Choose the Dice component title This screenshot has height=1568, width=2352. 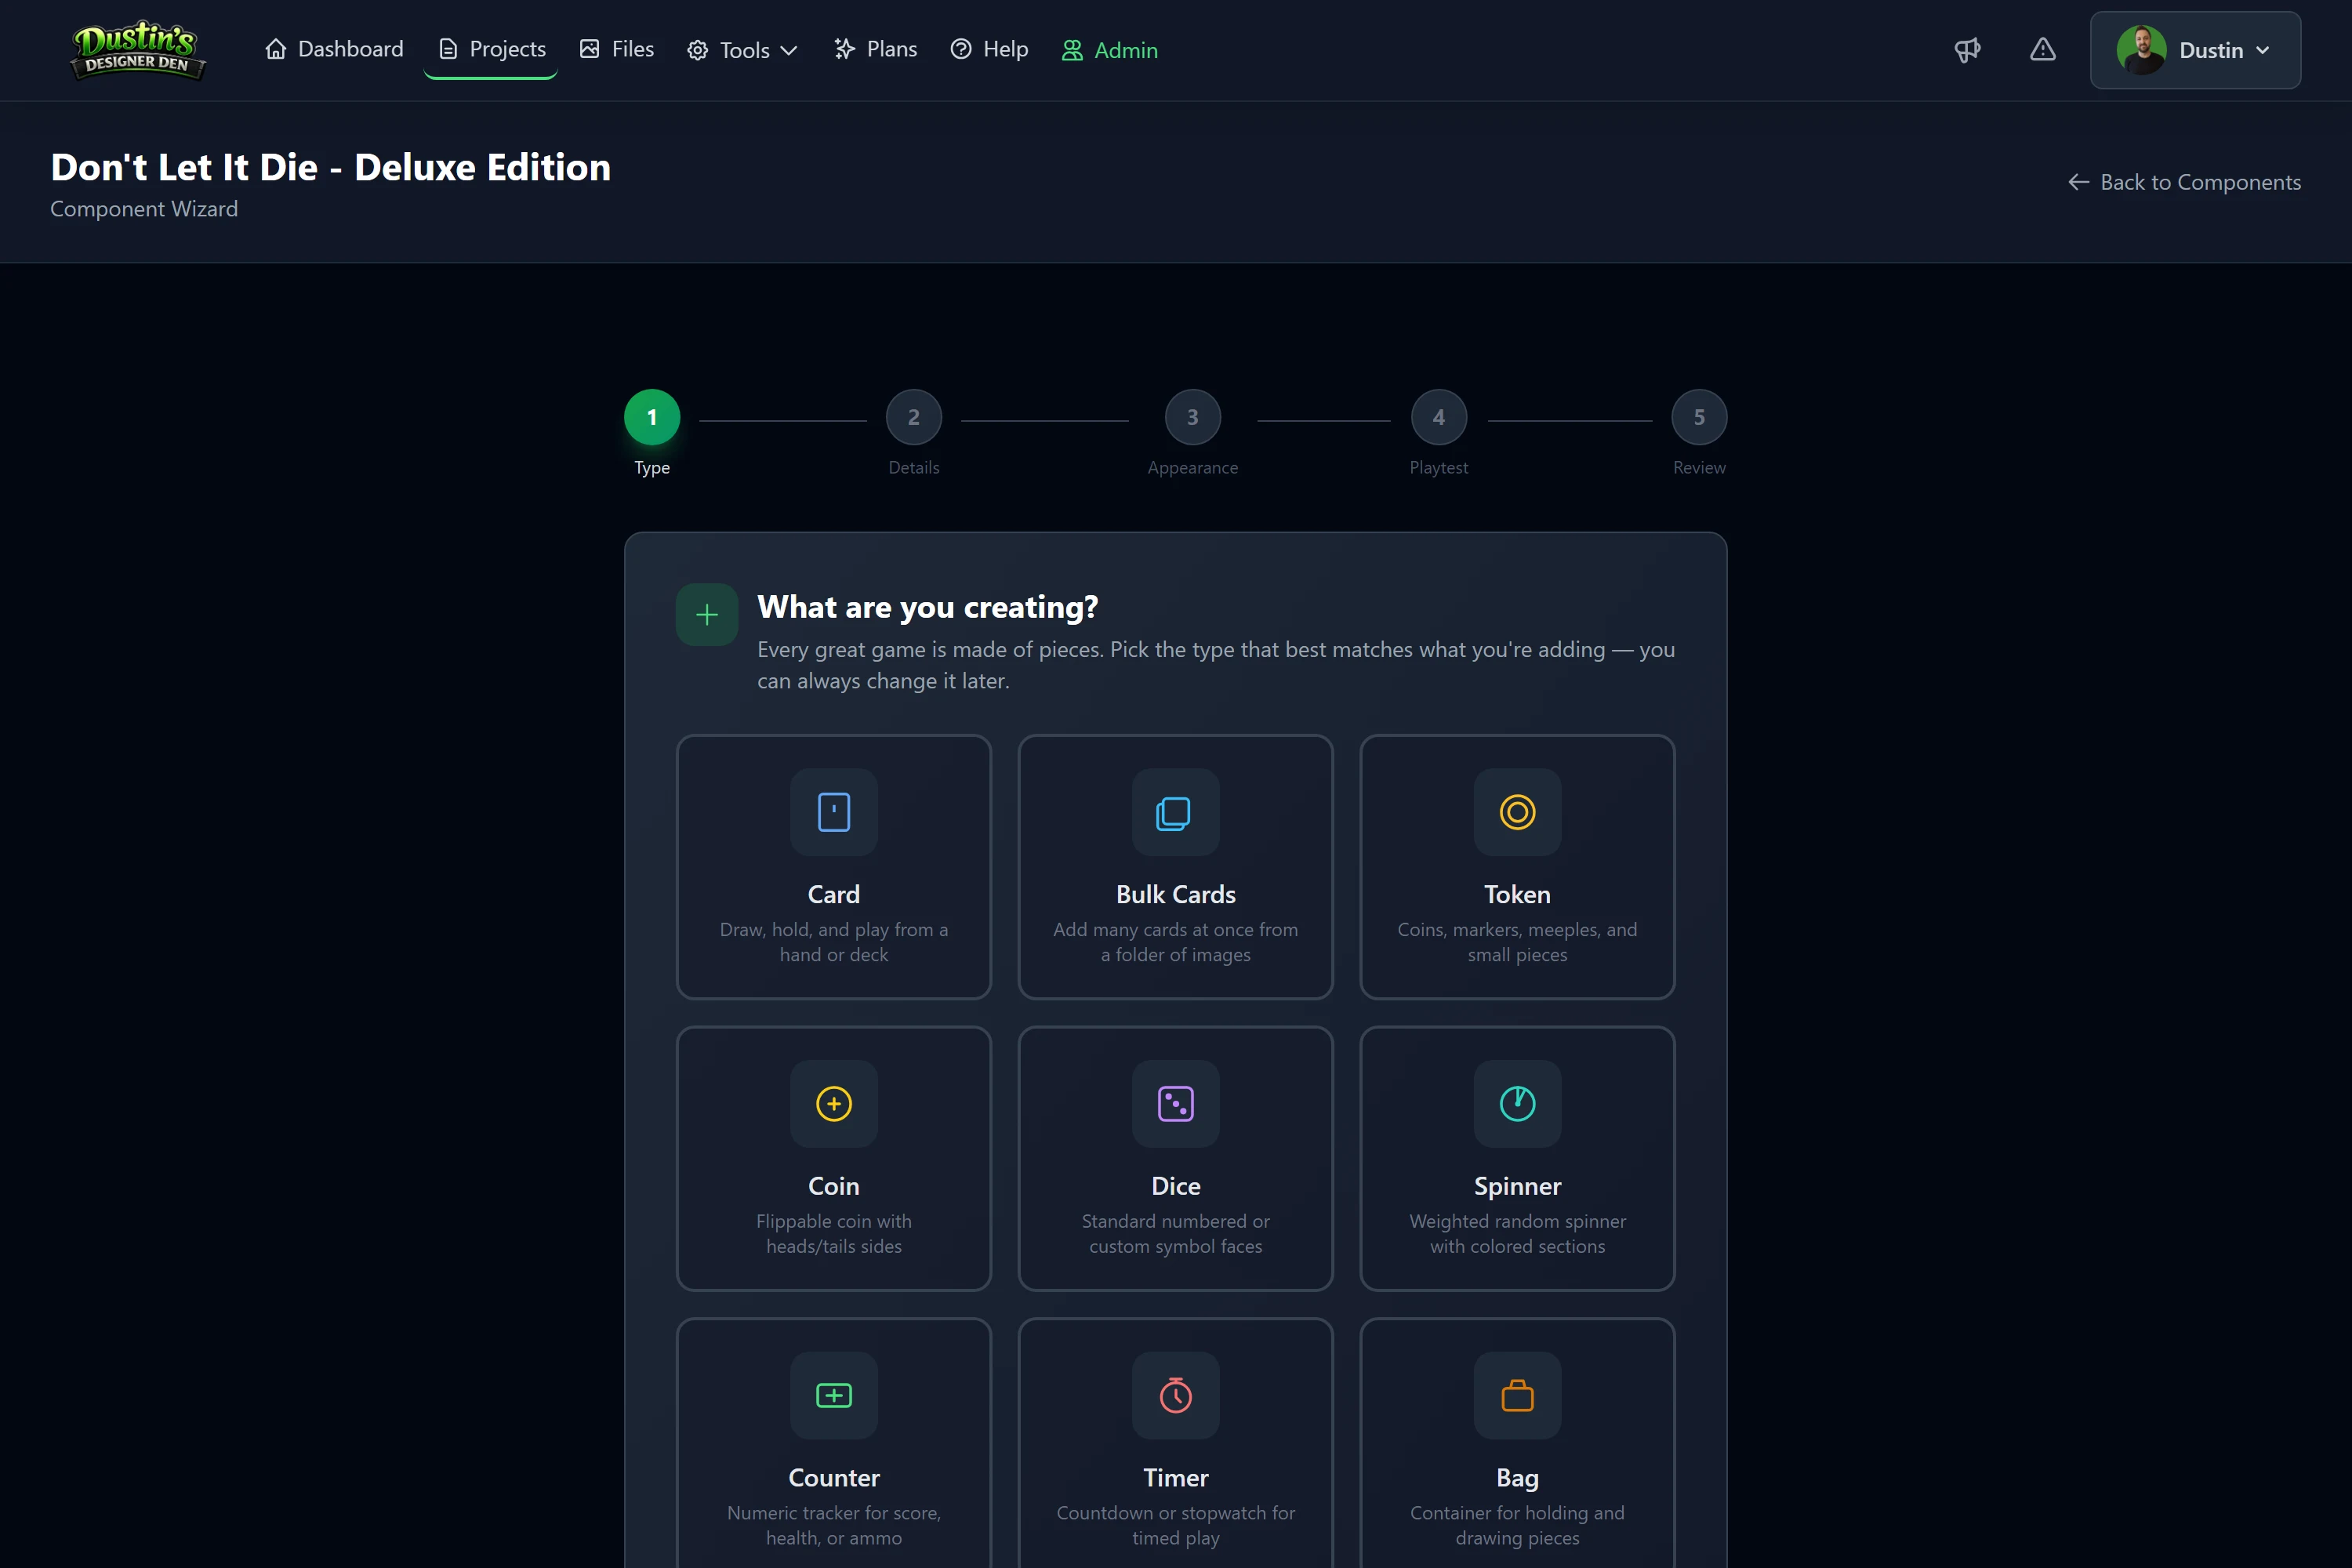pyautogui.click(x=1175, y=1186)
